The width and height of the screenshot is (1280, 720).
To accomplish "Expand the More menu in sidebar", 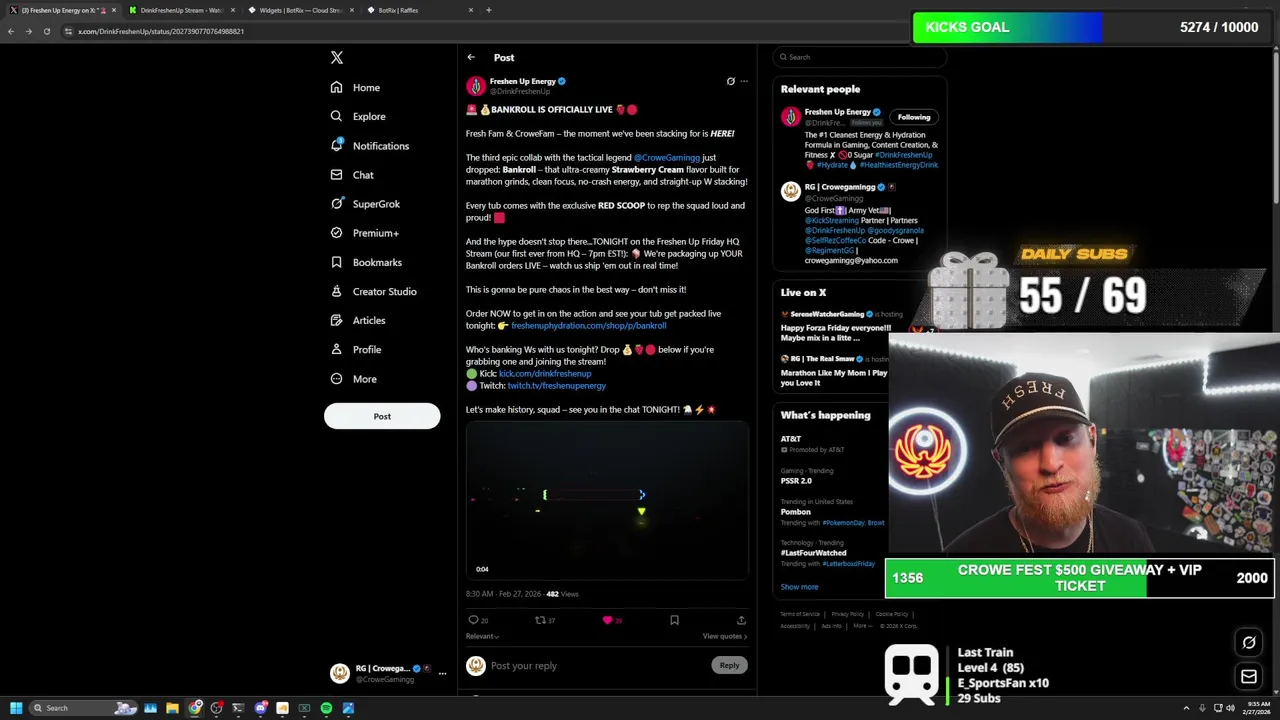I will (x=354, y=379).
